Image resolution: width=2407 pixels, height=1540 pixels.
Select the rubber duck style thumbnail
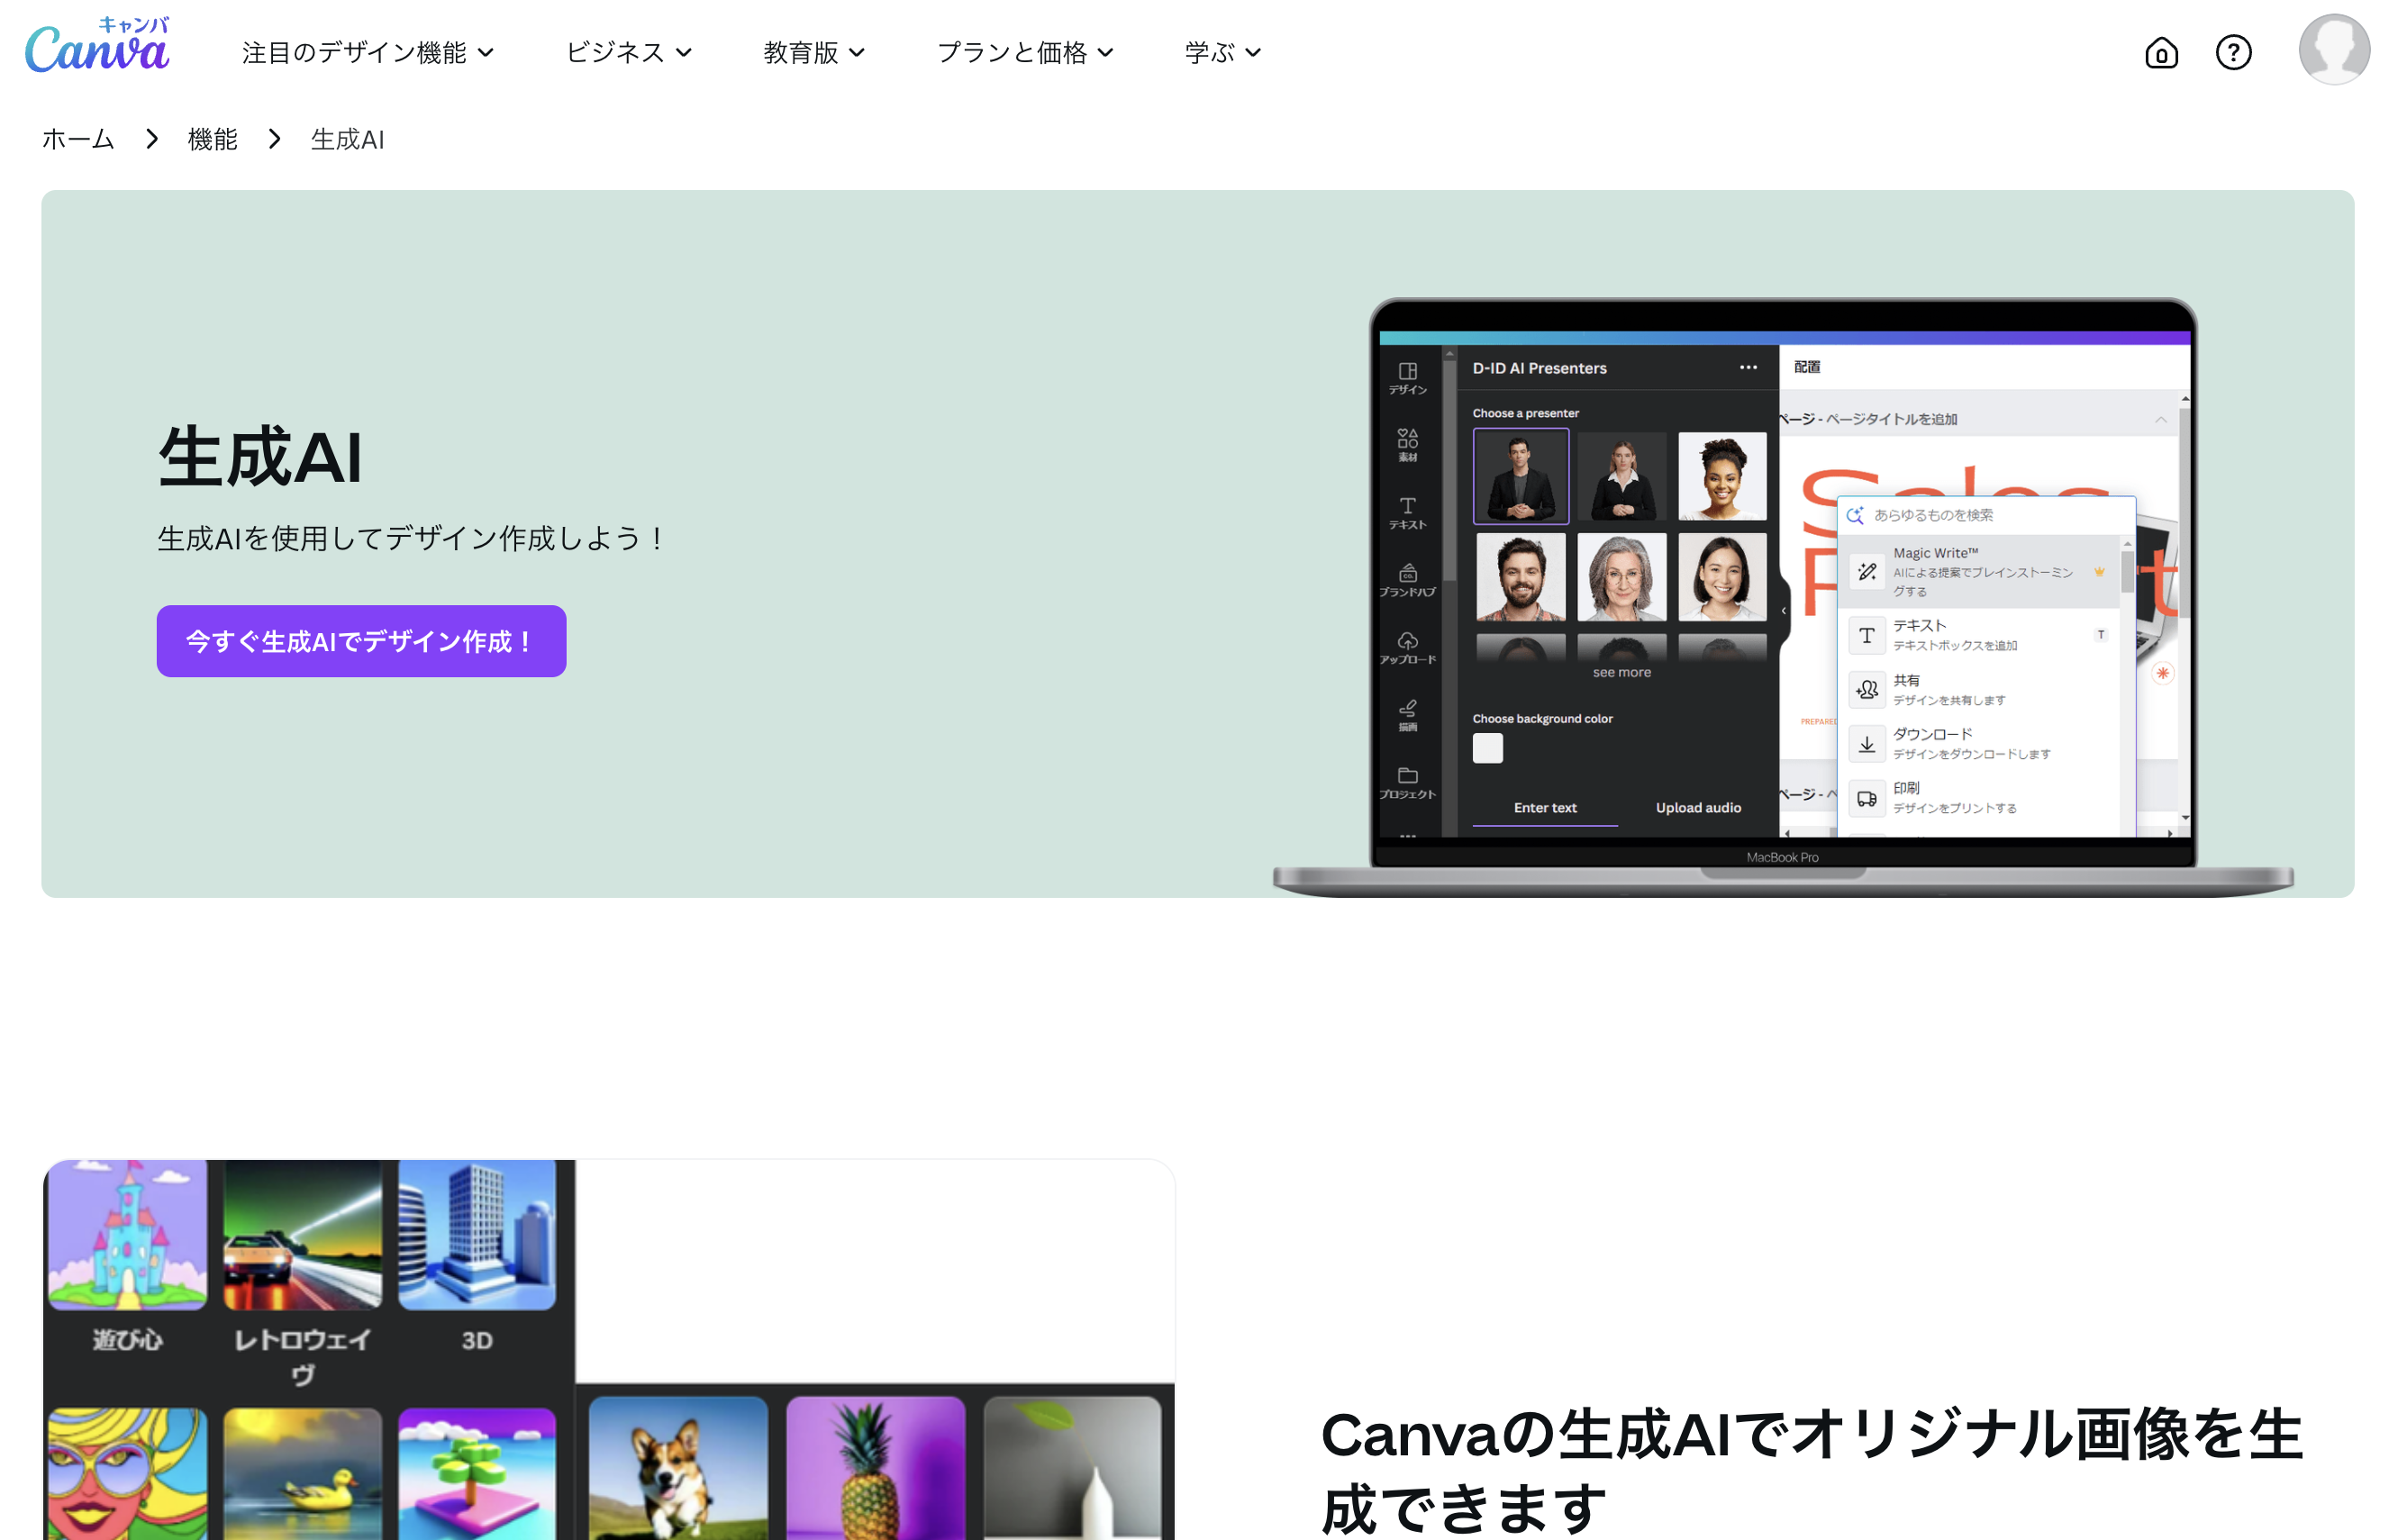tap(302, 1474)
